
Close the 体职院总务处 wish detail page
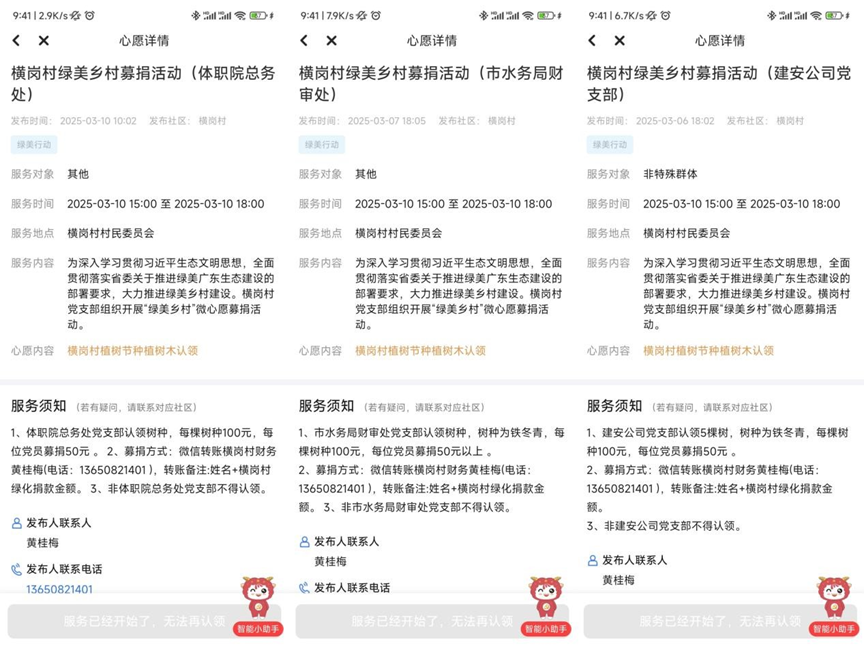pos(44,41)
